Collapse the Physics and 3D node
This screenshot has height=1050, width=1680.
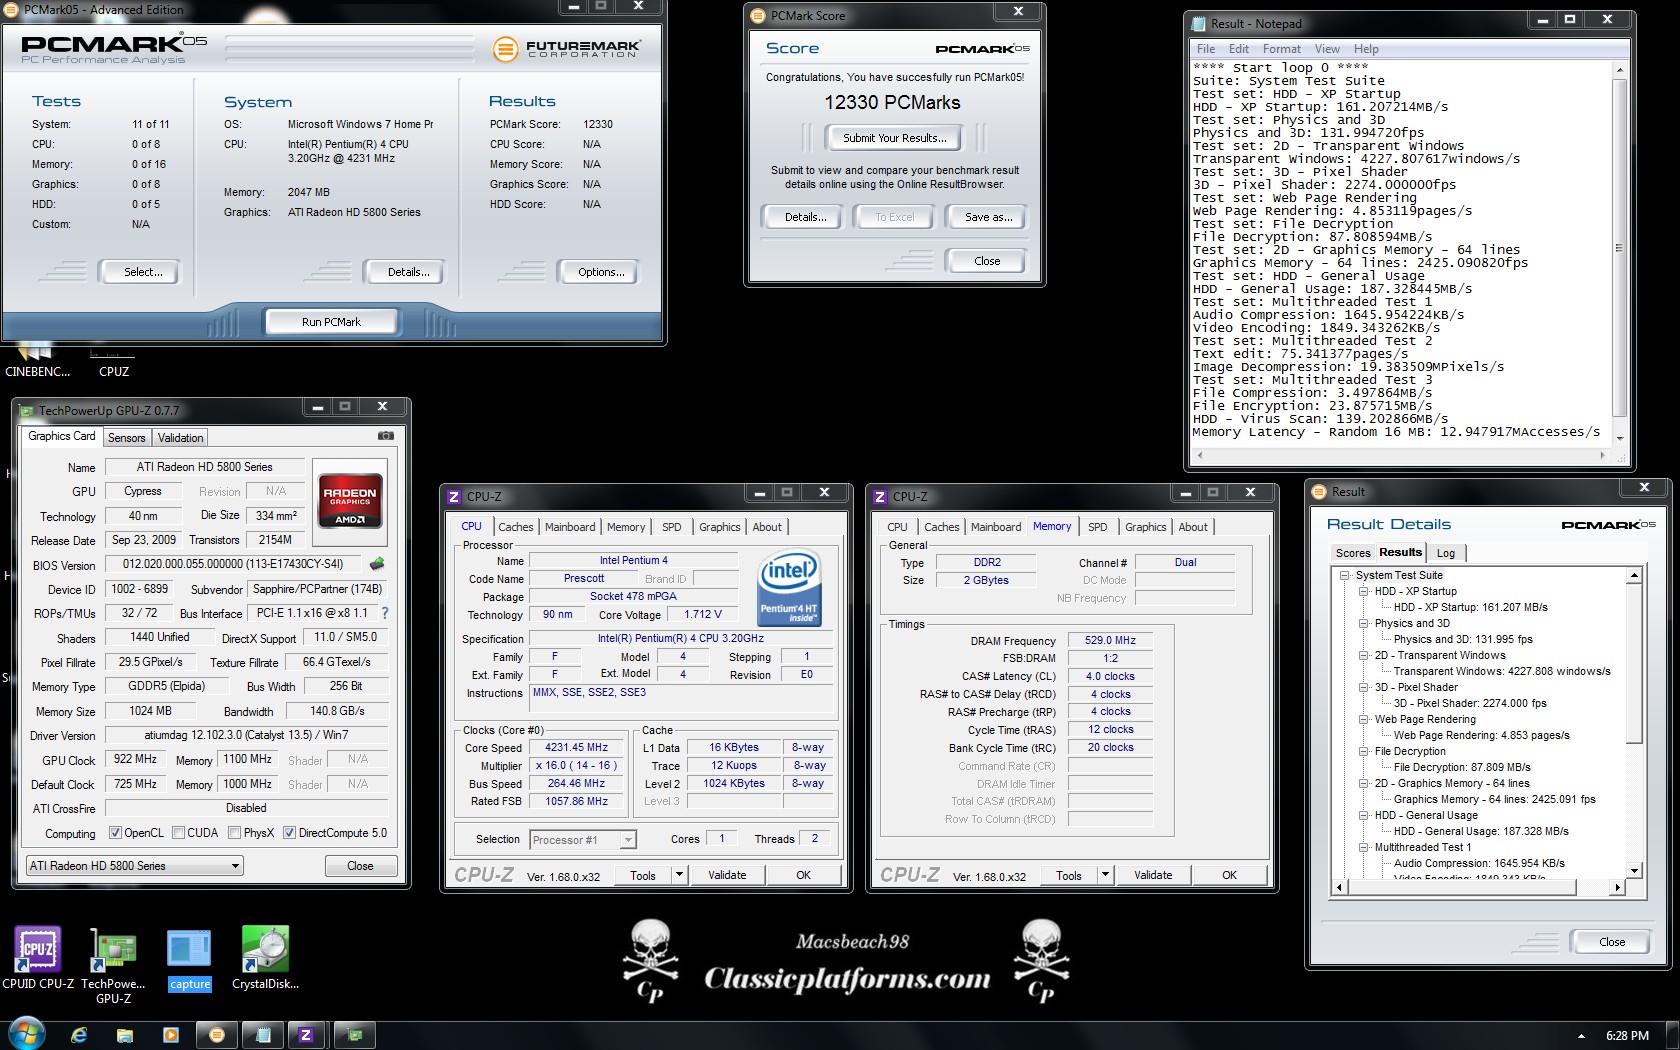[1364, 623]
